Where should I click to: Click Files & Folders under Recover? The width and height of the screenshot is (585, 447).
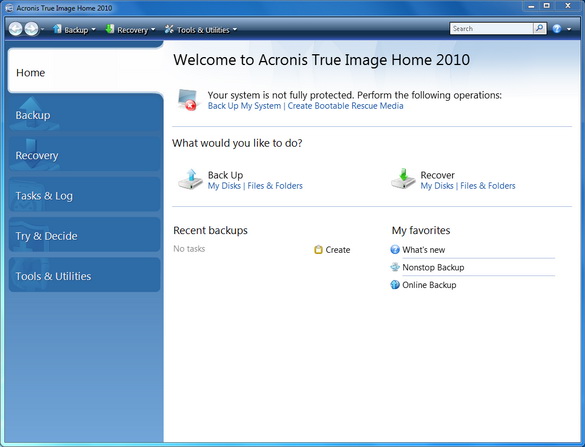click(488, 186)
